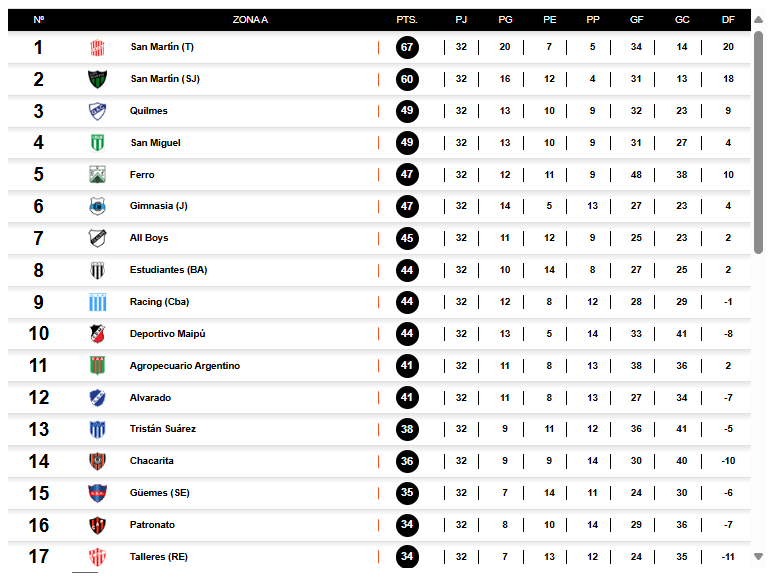Click the PTS. column header

click(x=407, y=20)
